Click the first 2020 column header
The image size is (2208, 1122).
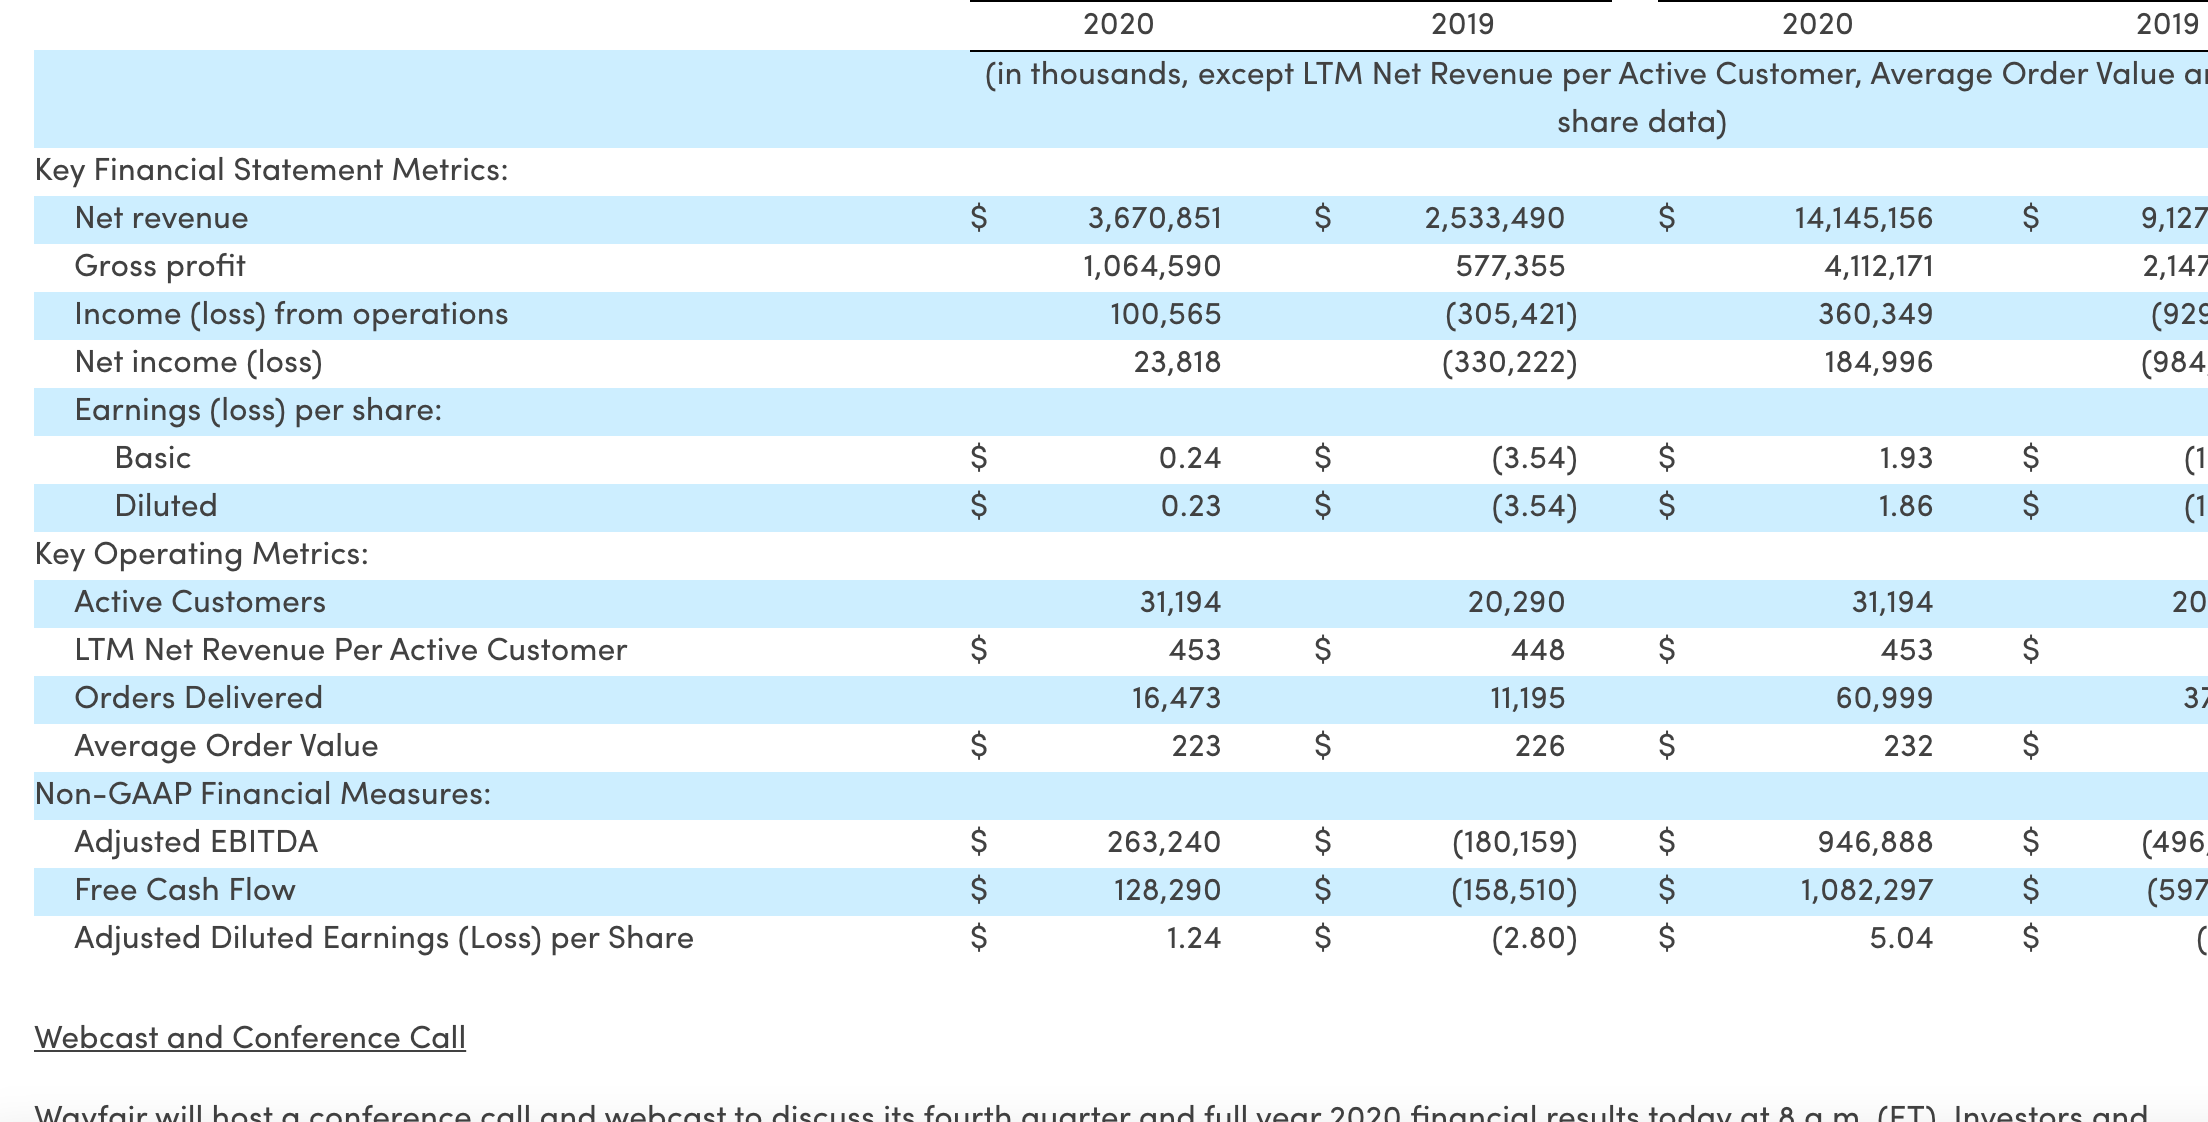1118,24
